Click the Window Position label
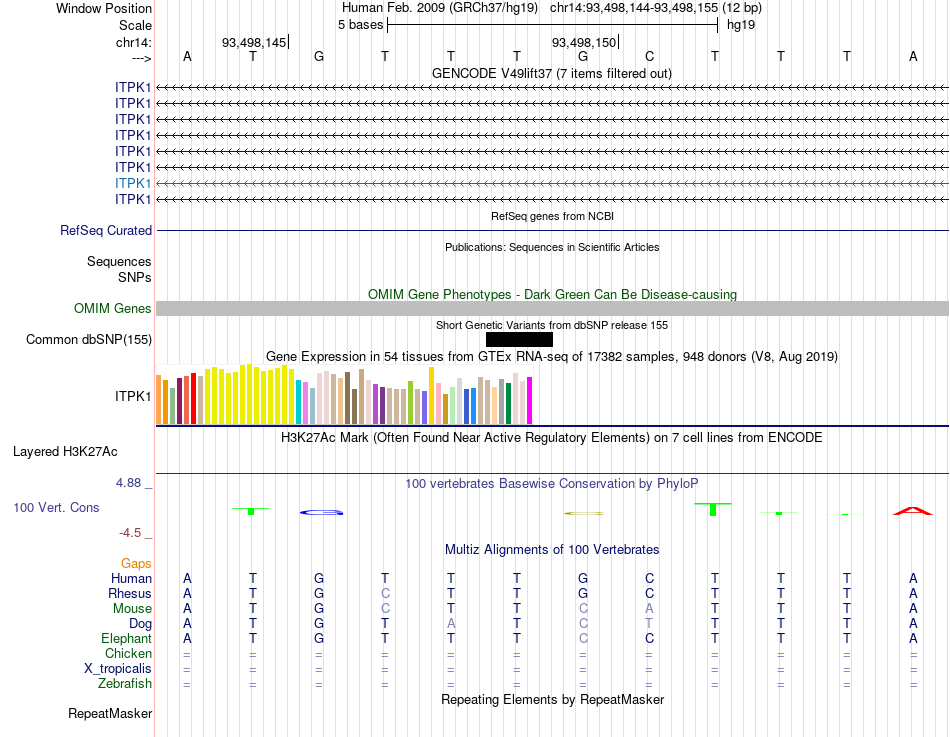950x737 pixels. (x=104, y=8)
